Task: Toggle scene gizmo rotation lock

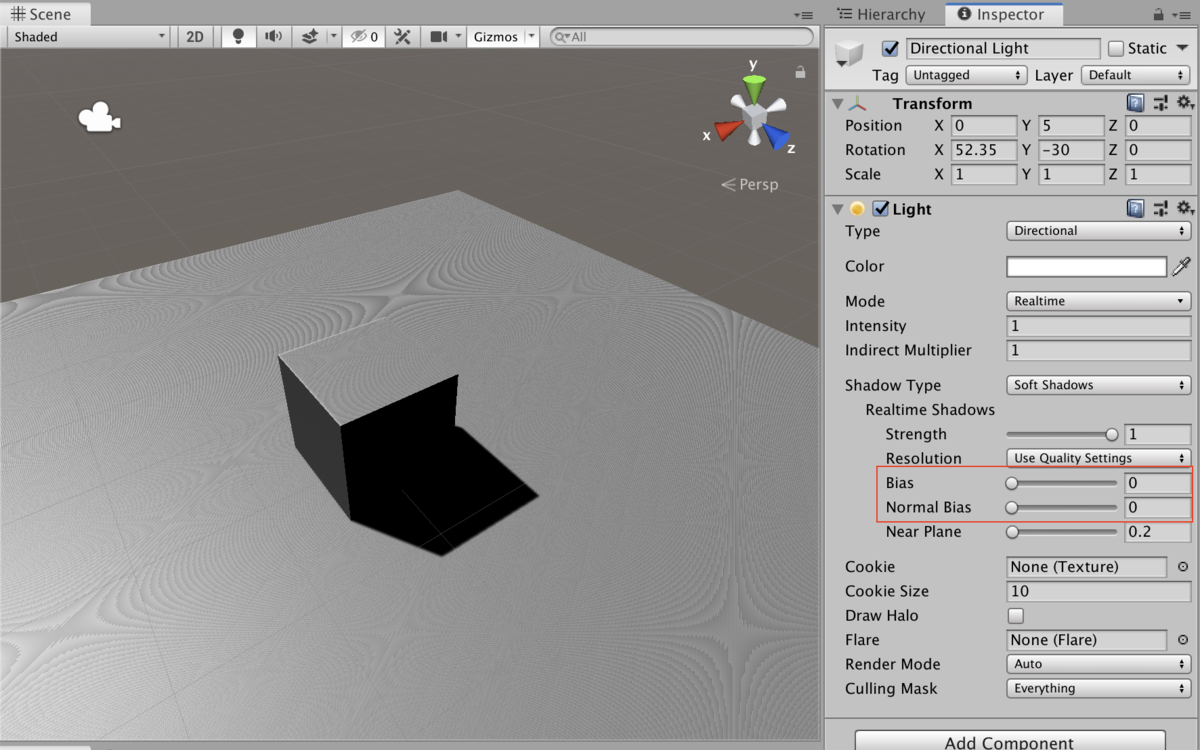Action: [800, 72]
